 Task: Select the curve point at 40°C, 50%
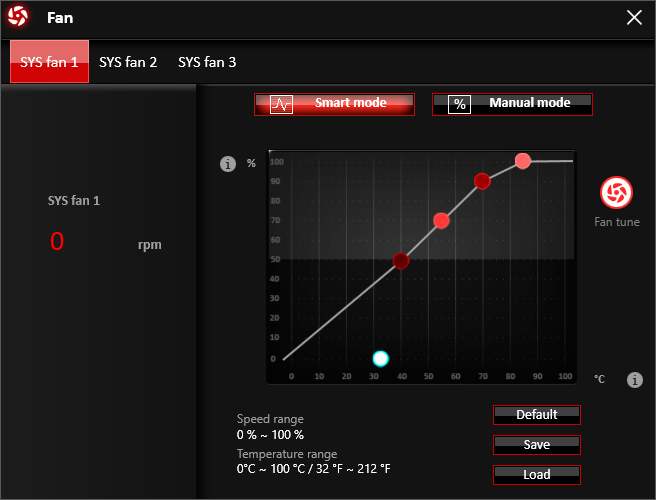click(x=401, y=261)
